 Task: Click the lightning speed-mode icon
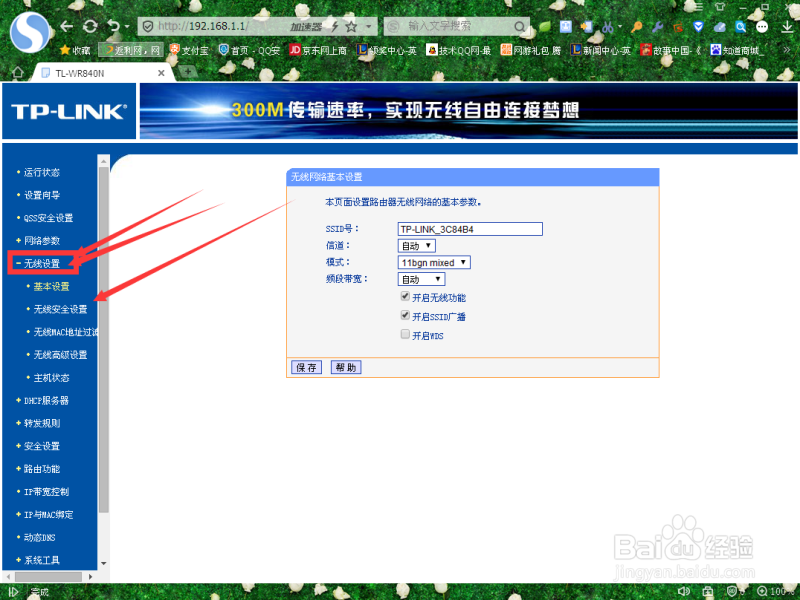335,27
